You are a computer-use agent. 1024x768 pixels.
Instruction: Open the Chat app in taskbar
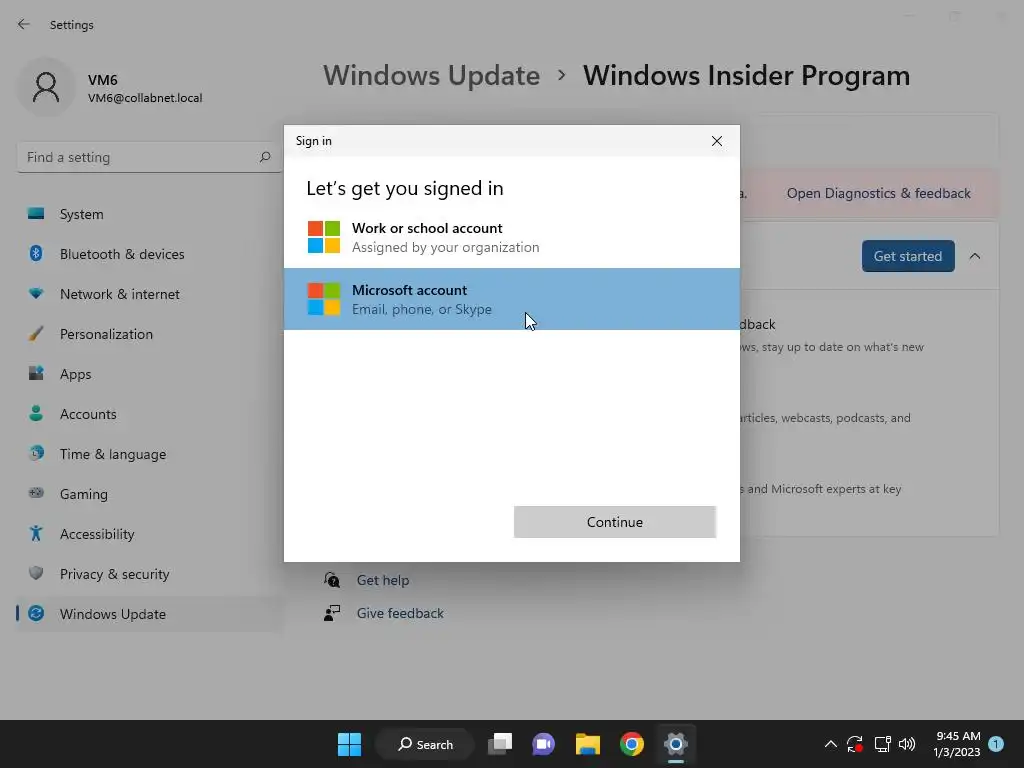click(543, 744)
